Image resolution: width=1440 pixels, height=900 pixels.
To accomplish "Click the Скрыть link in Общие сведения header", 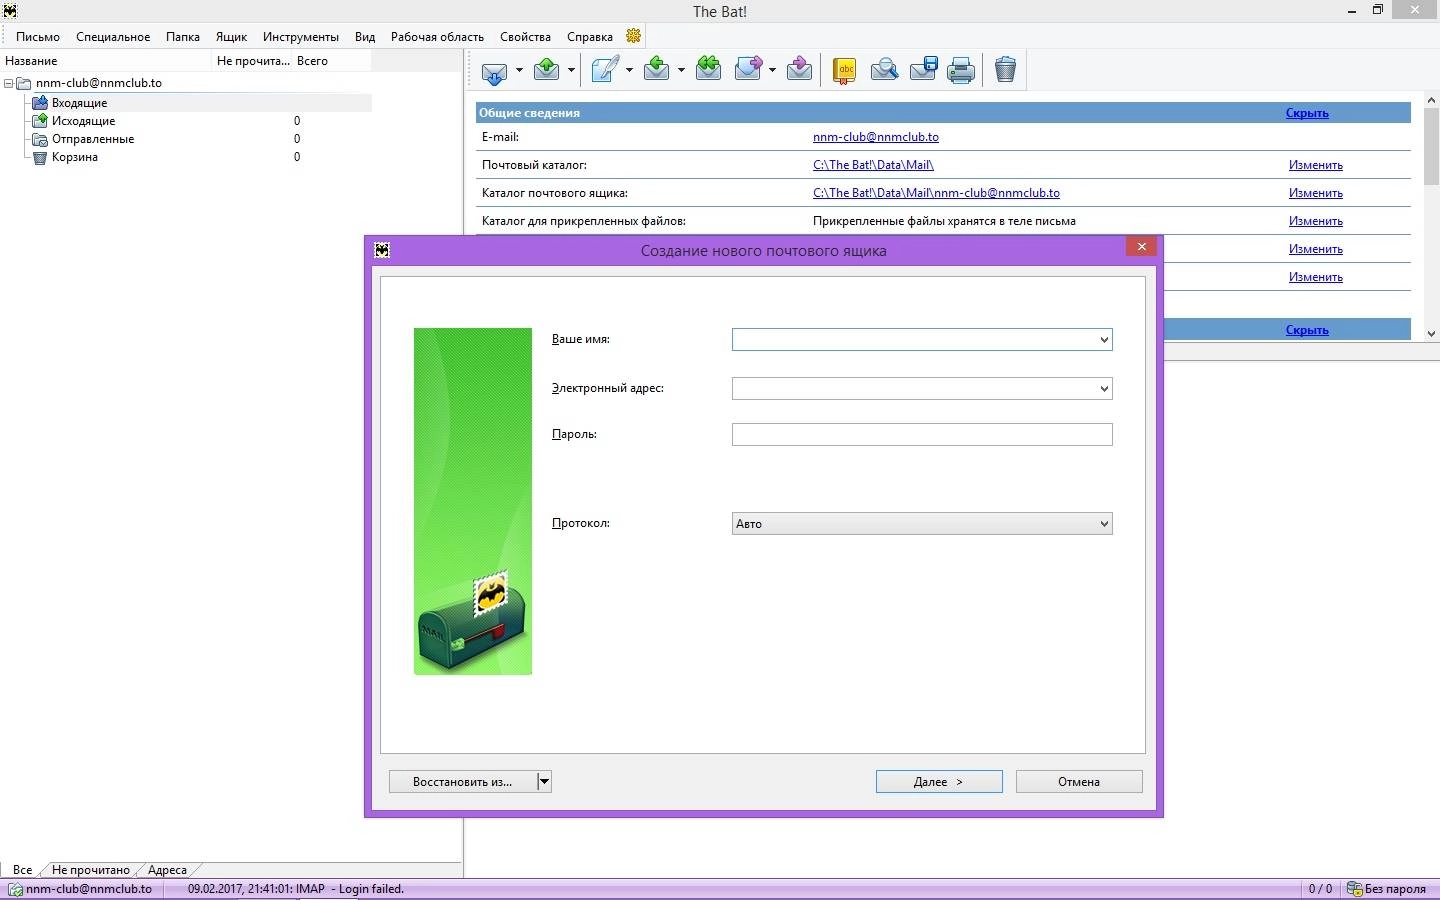I will click(x=1307, y=113).
